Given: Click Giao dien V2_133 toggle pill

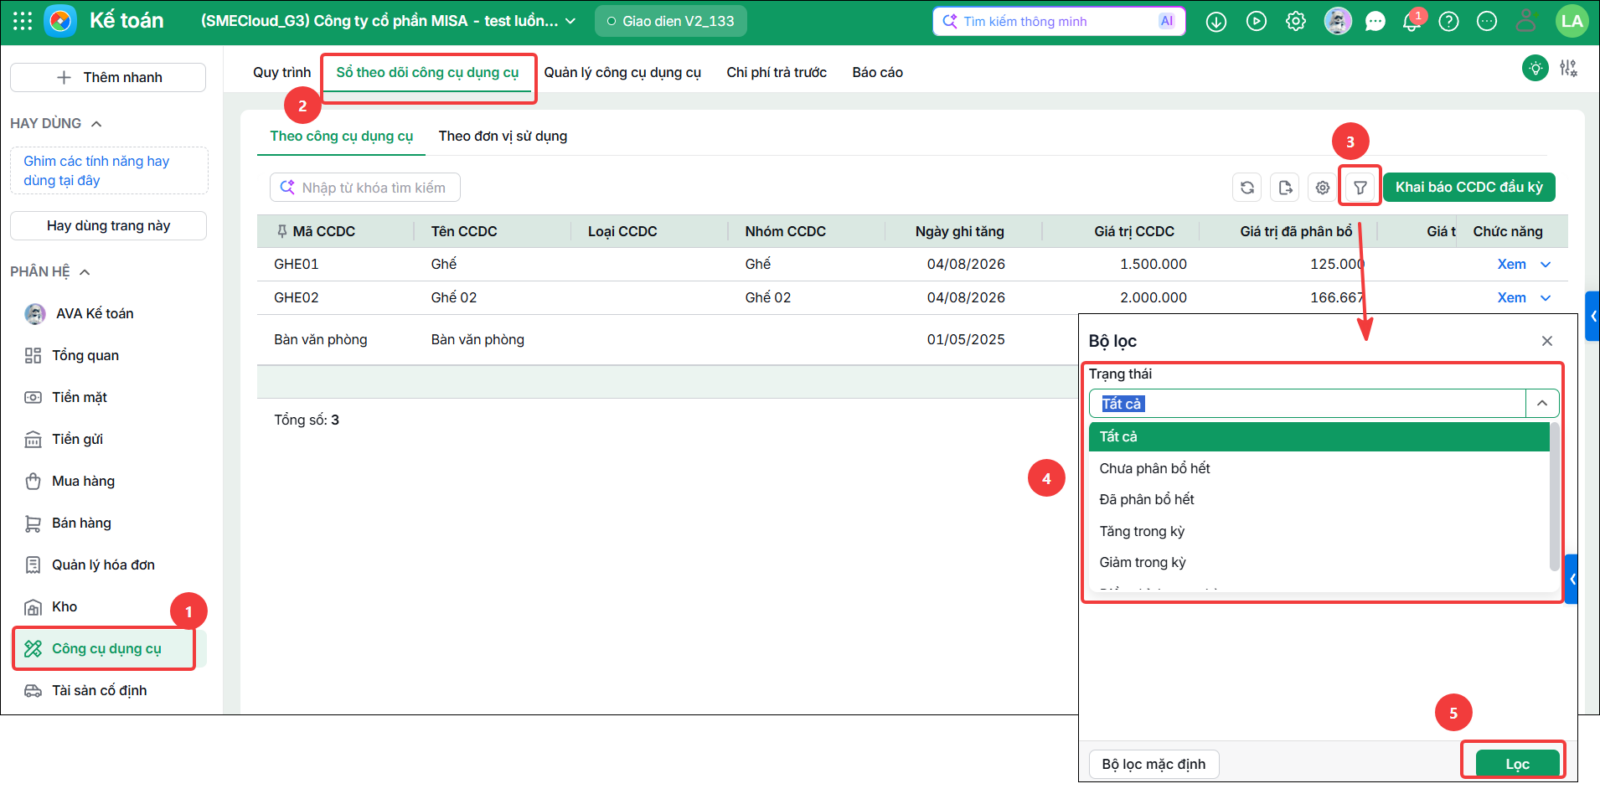Looking at the screenshot, I should point(670,21).
